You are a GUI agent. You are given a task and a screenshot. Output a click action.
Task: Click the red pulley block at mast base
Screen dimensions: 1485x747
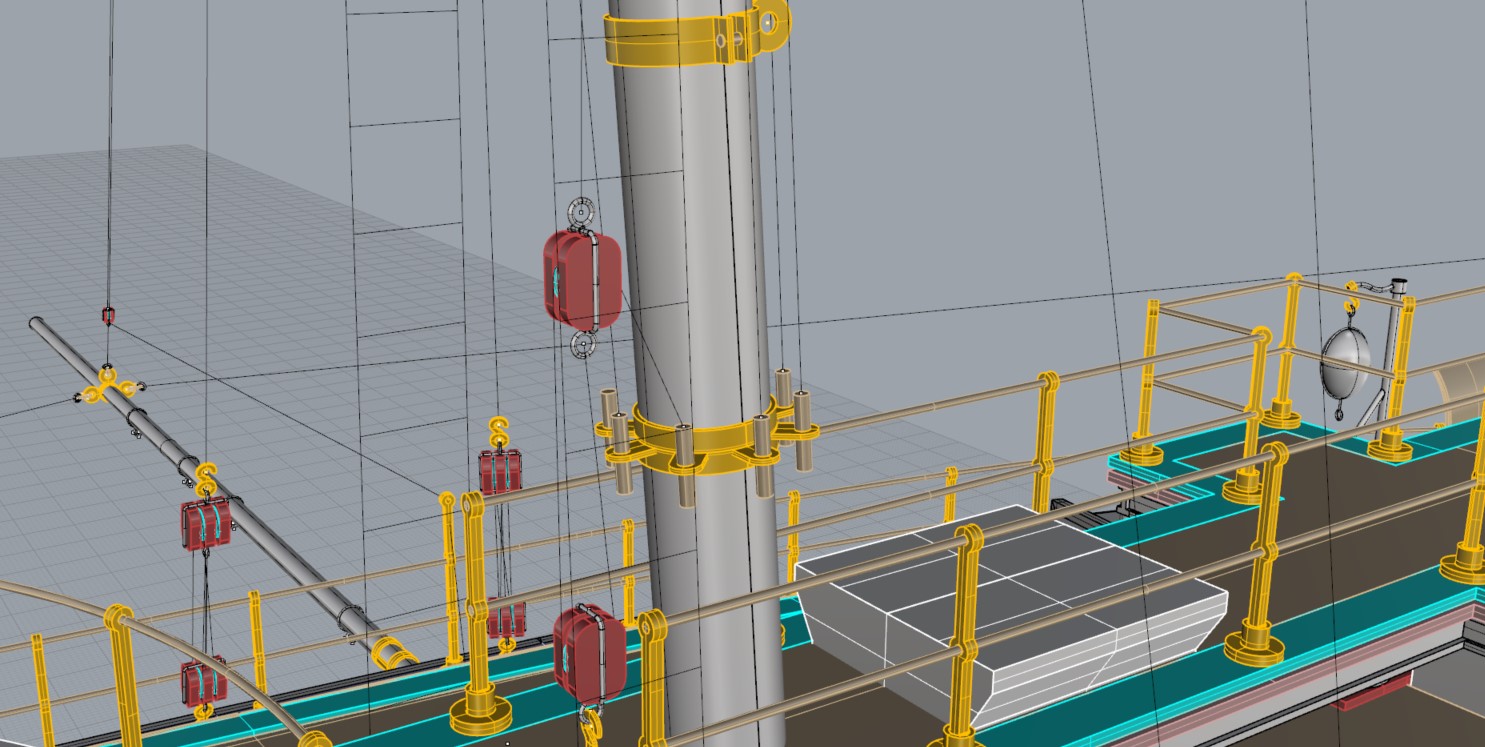588,653
